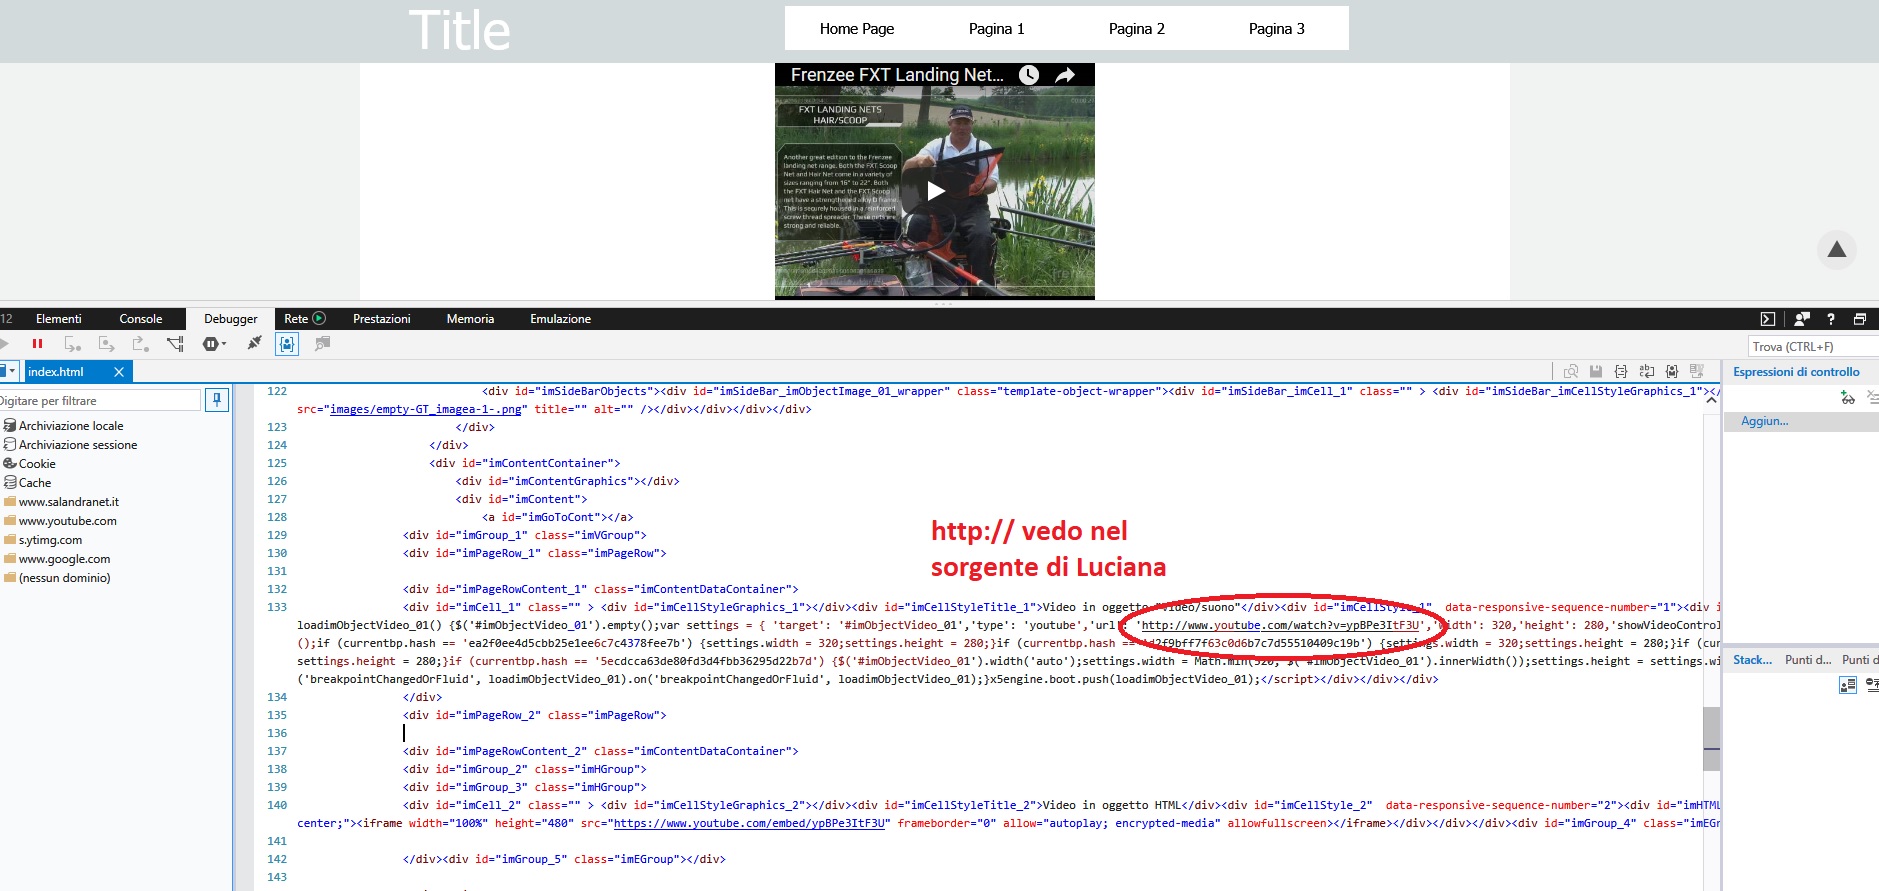The image size is (1879, 891).
Task: Switch to the Rete tab
Action: (304, 319)
